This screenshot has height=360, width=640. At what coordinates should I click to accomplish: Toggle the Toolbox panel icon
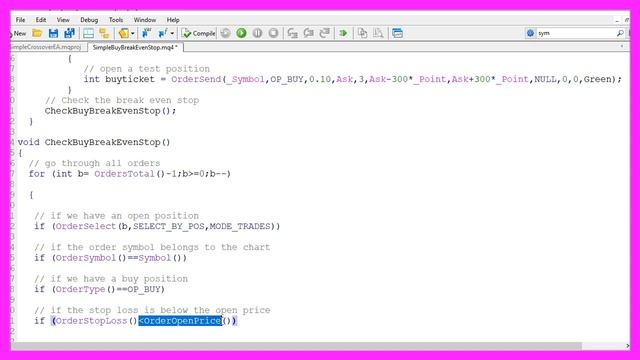point(104,33)
